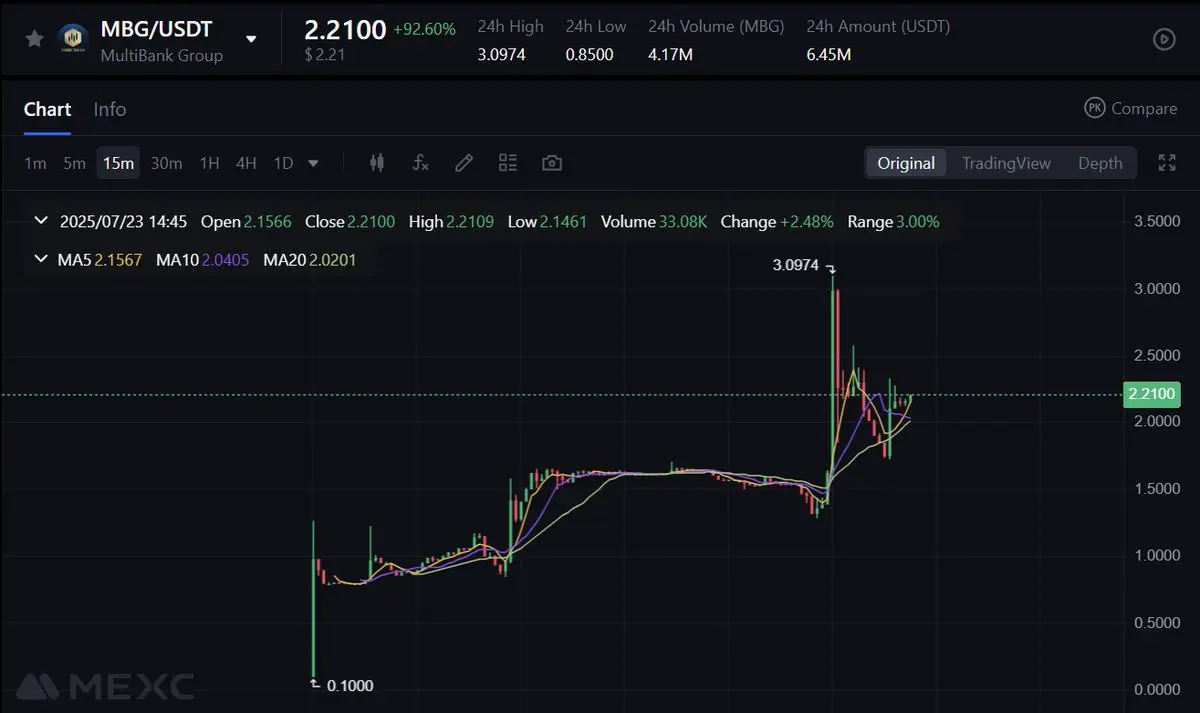Image resolution: width=1200 pixels, height=713 pixels.
Task: Select the 5m timeframe
Action: [x=74, y=163]
